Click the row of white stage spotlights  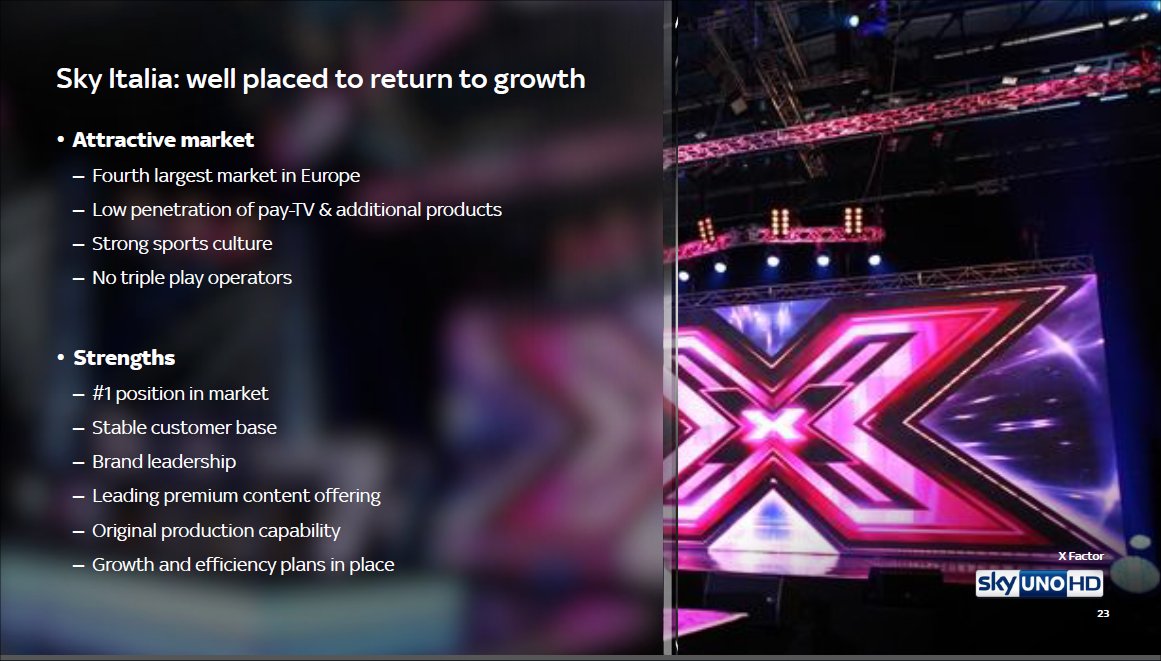tap(778, 263)
